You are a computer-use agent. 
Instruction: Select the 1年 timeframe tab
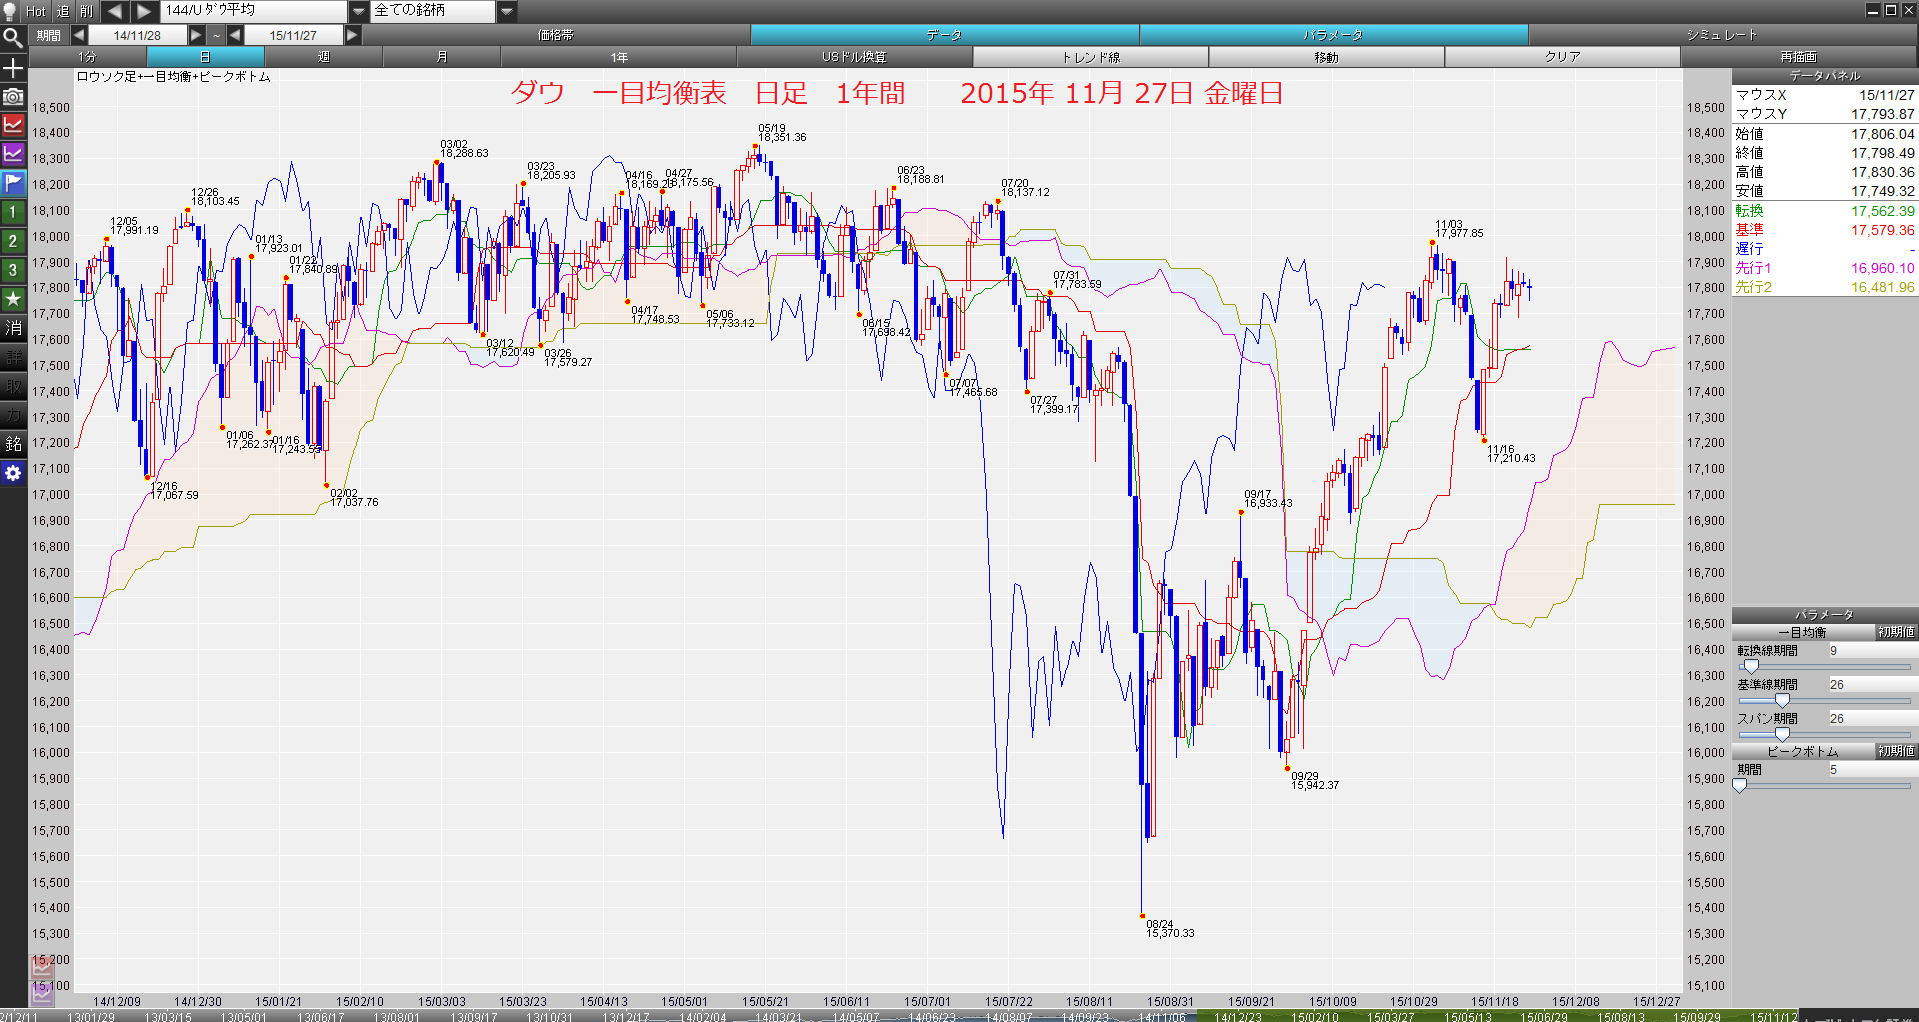coord(619,57)
